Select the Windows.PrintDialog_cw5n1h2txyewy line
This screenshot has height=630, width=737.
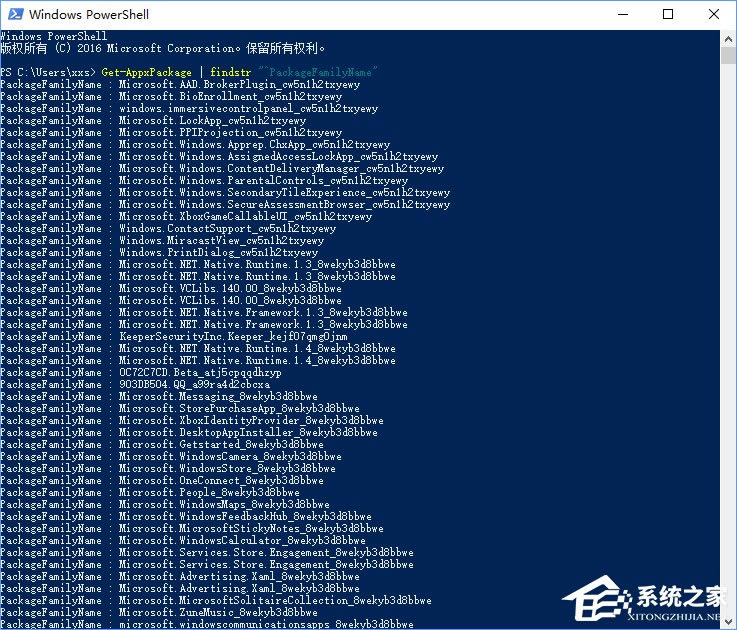tap(159, 252)
